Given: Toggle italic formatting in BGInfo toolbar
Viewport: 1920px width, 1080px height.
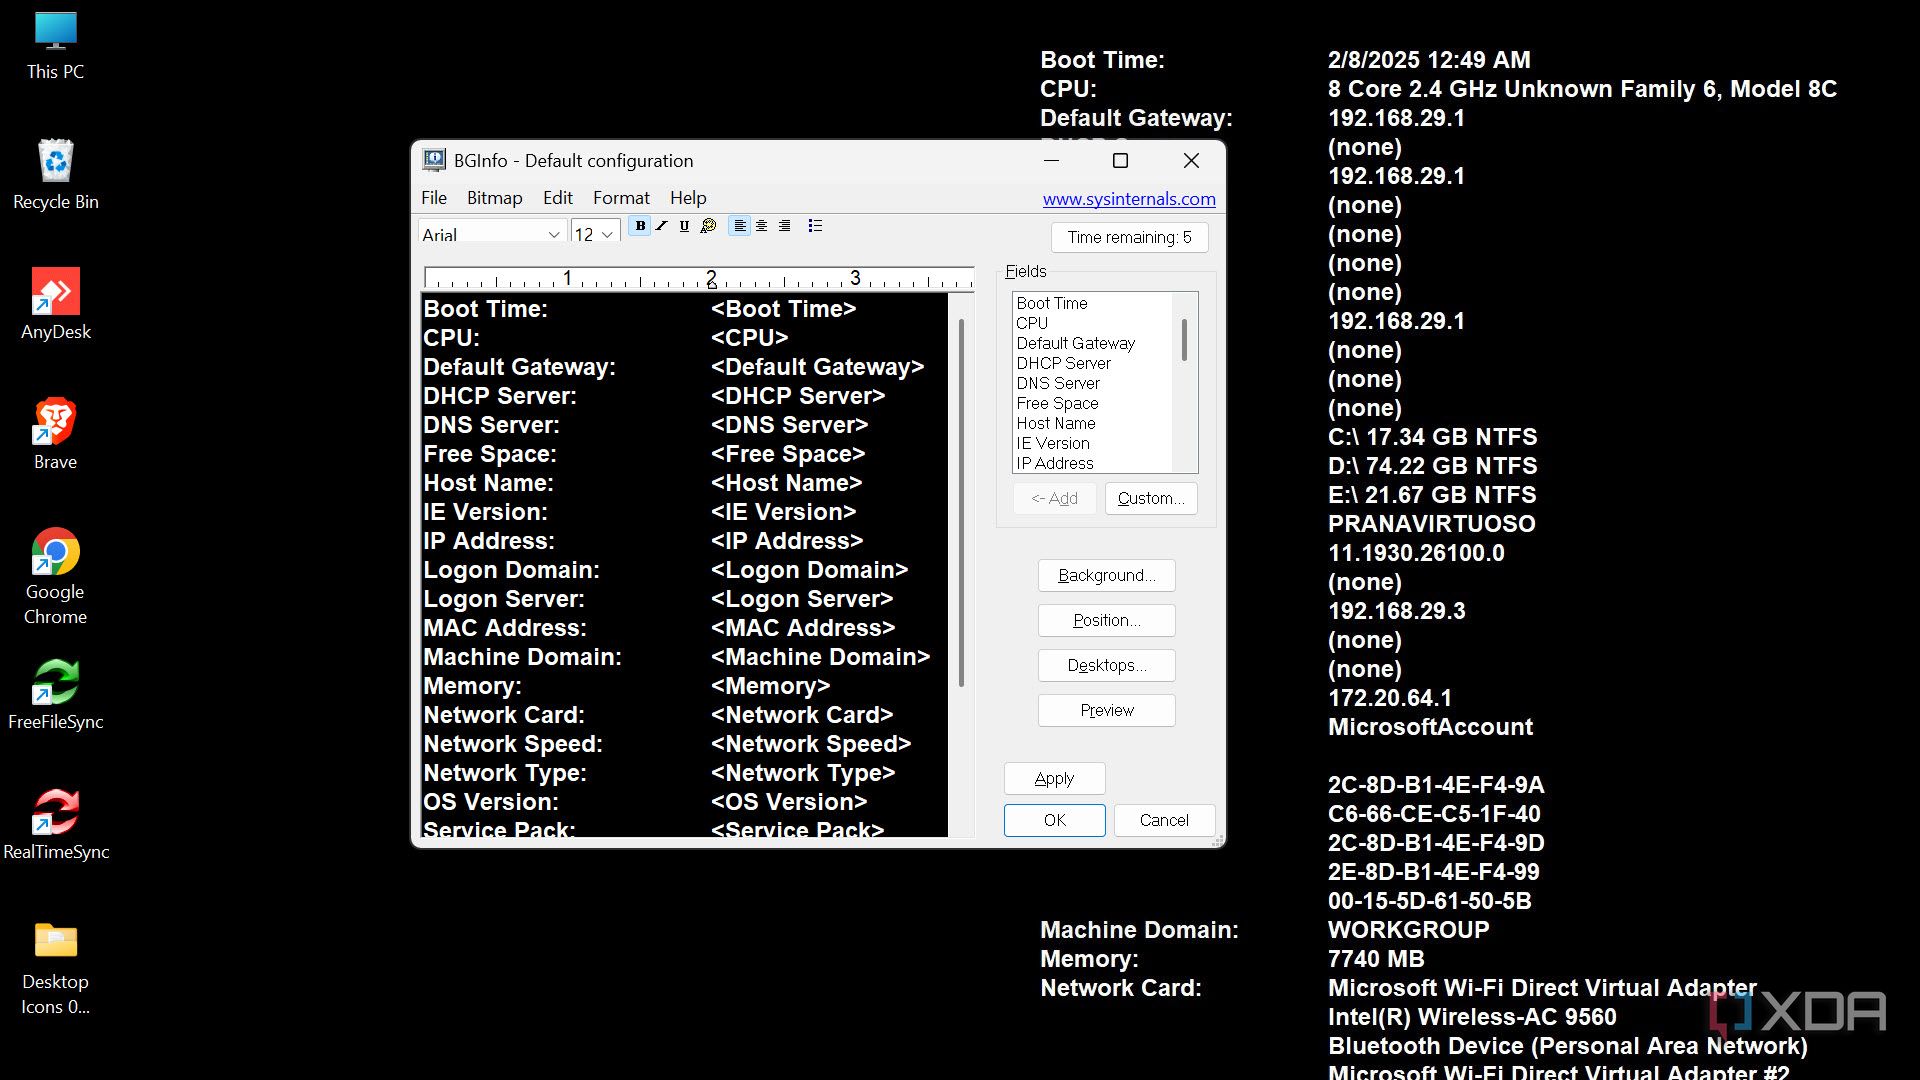Looking at the screenshot, I should (662, 226).
